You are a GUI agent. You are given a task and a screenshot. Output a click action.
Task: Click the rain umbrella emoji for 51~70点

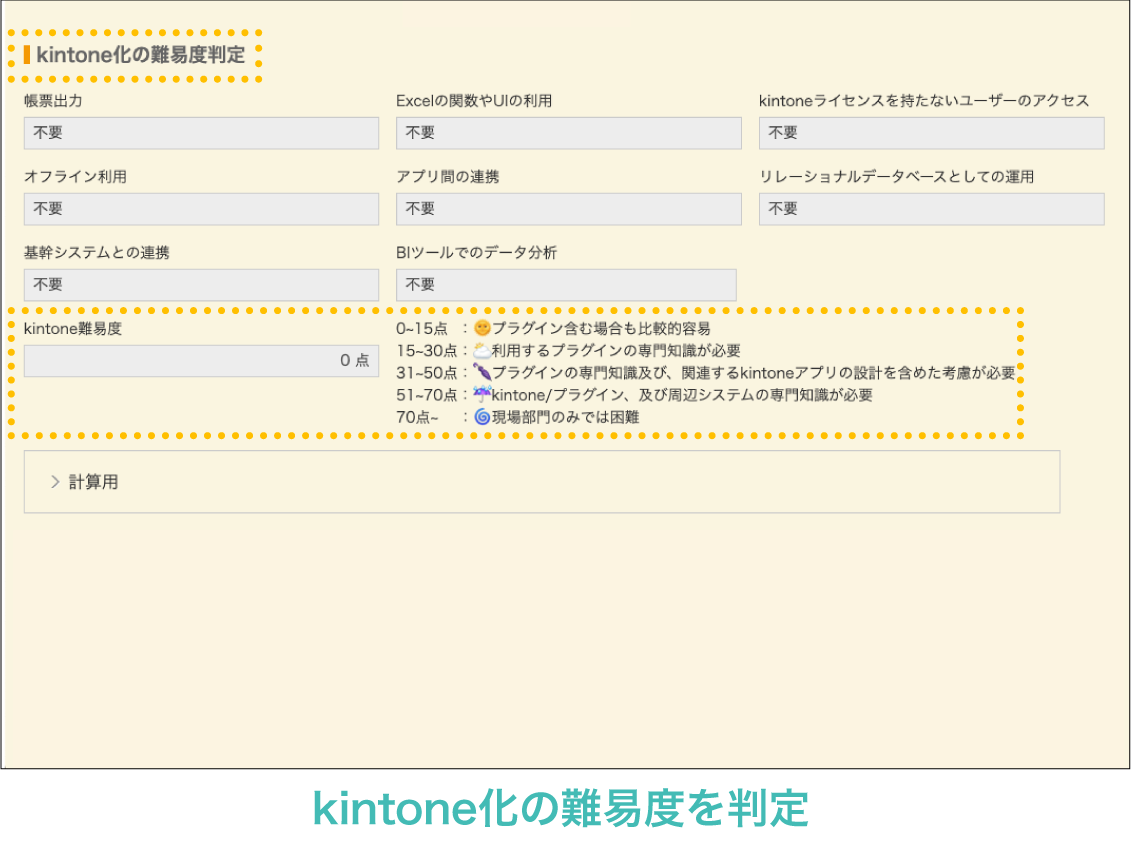click(x=482, y=394)
